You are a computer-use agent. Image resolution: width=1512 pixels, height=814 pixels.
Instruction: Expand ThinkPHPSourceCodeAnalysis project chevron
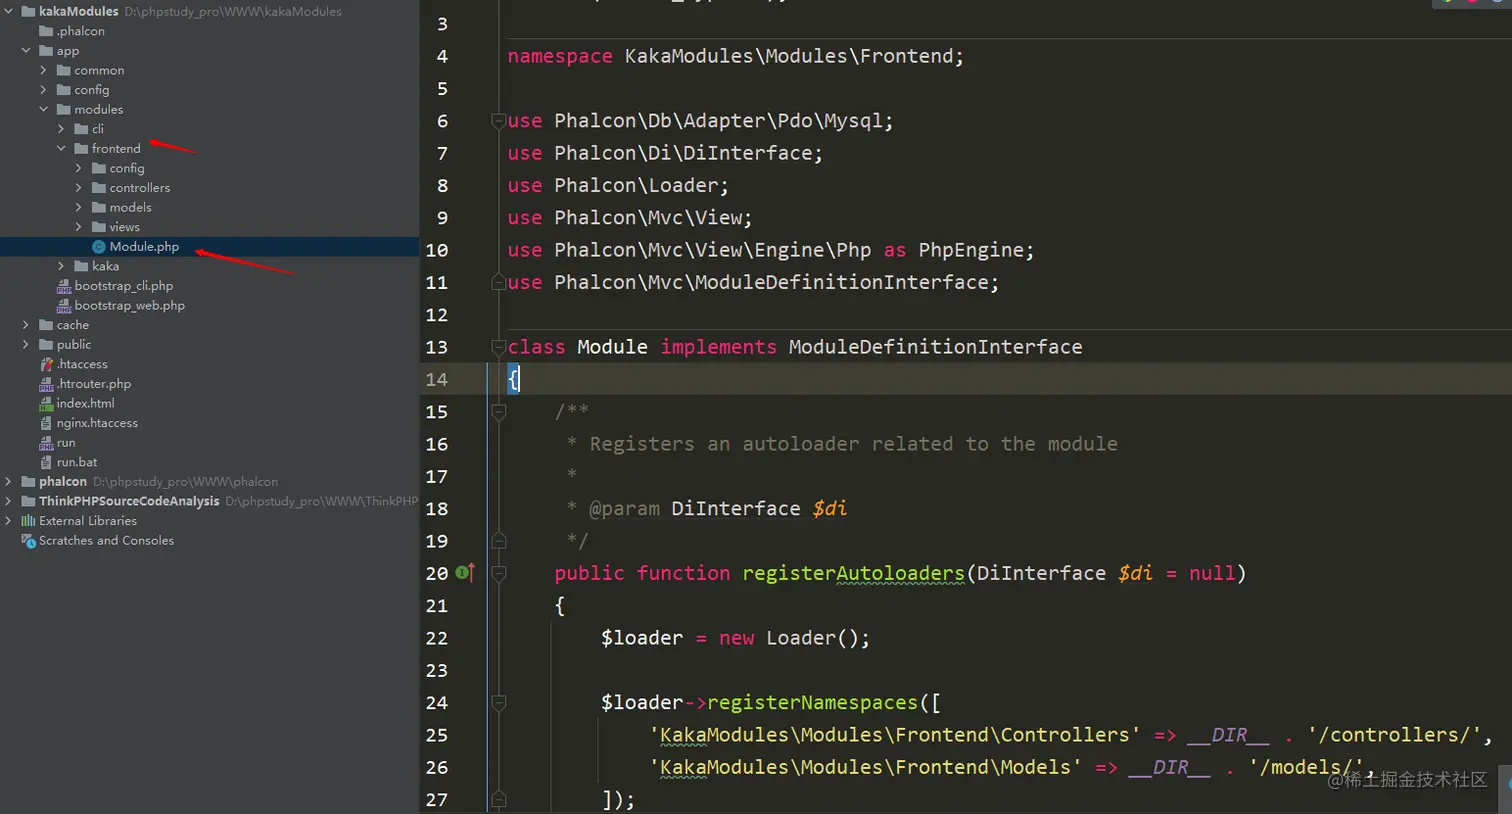(8, 501)
